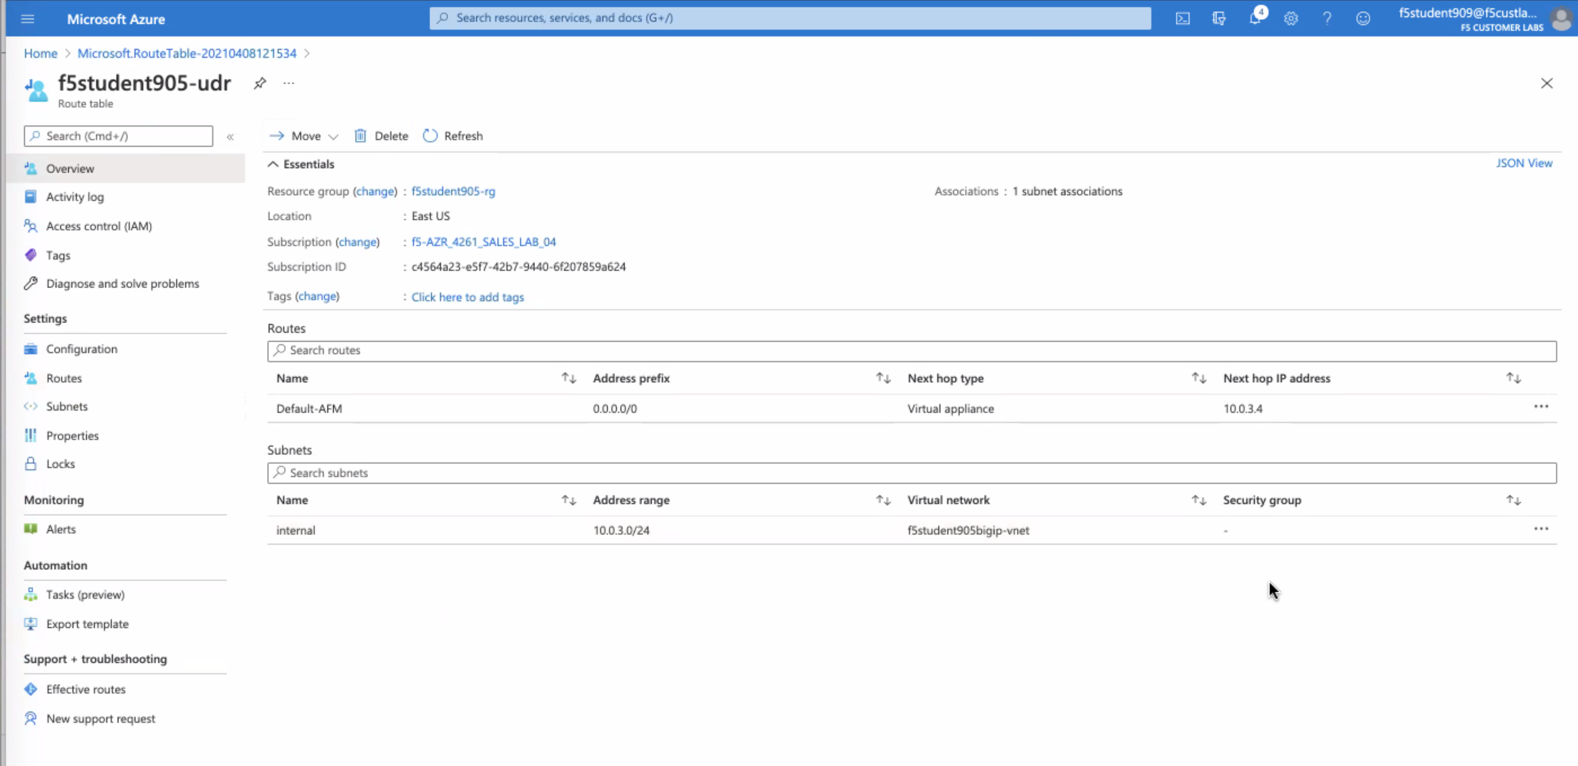Click the Search routes field
Image resolution: width=1578 pixels, height=766 pixels.
coord(912,351)
